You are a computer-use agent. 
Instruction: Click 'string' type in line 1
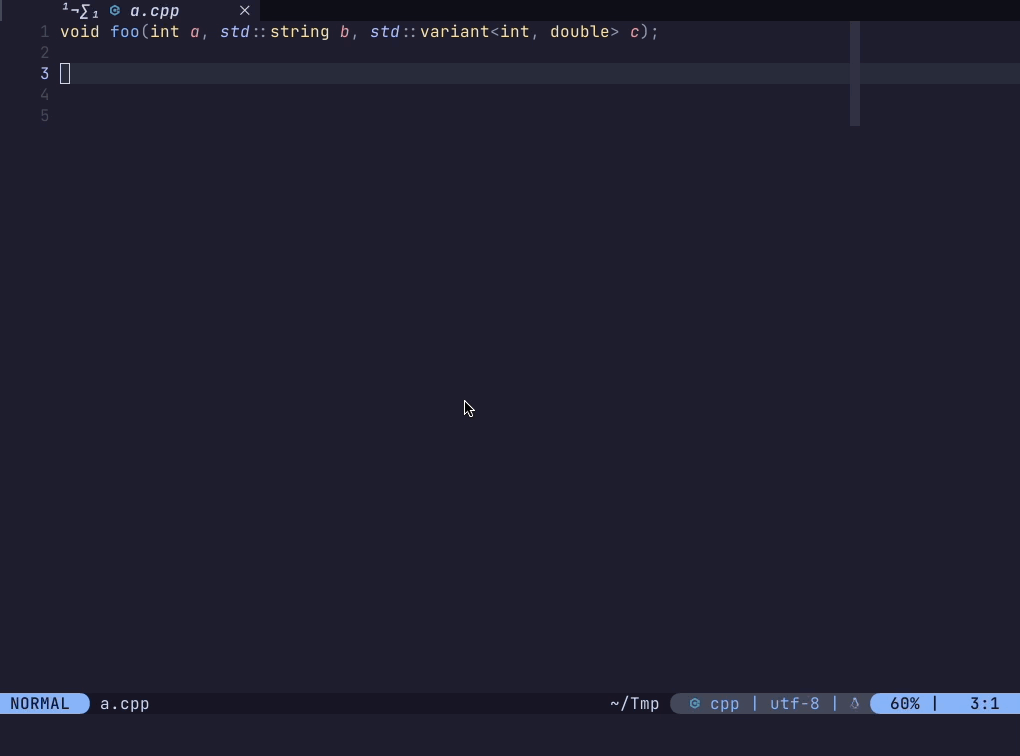pyautogui.click(x=300, y=32)
